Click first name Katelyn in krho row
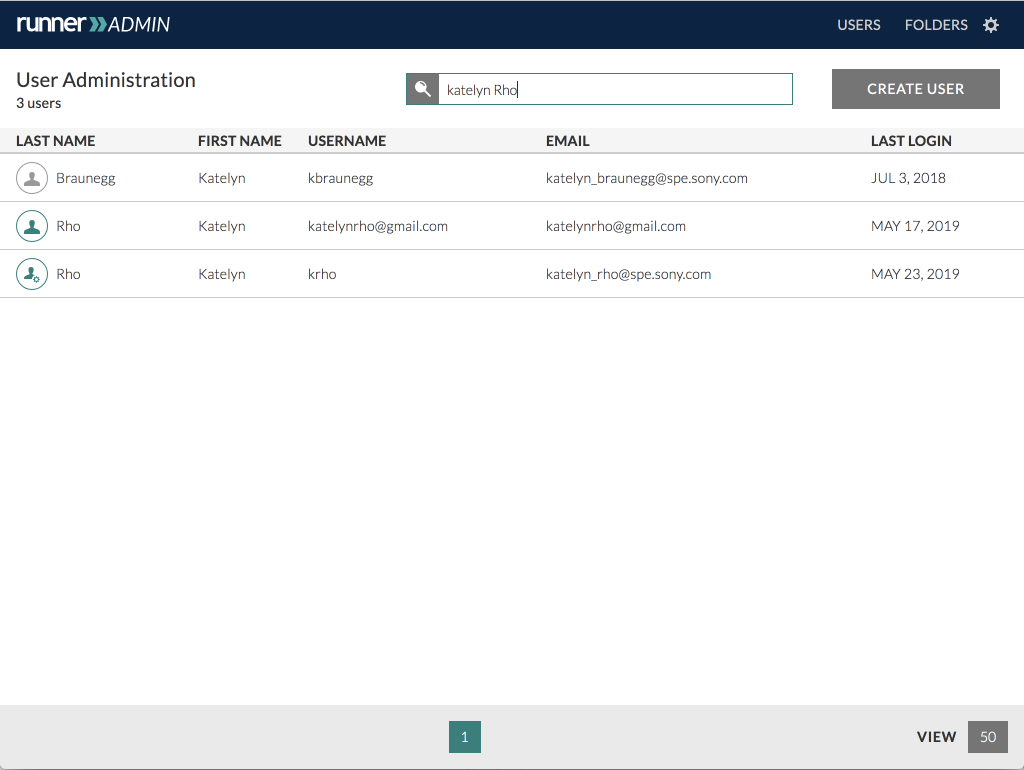The height and width of the screenshot is (770, 1024). (222, 274)
